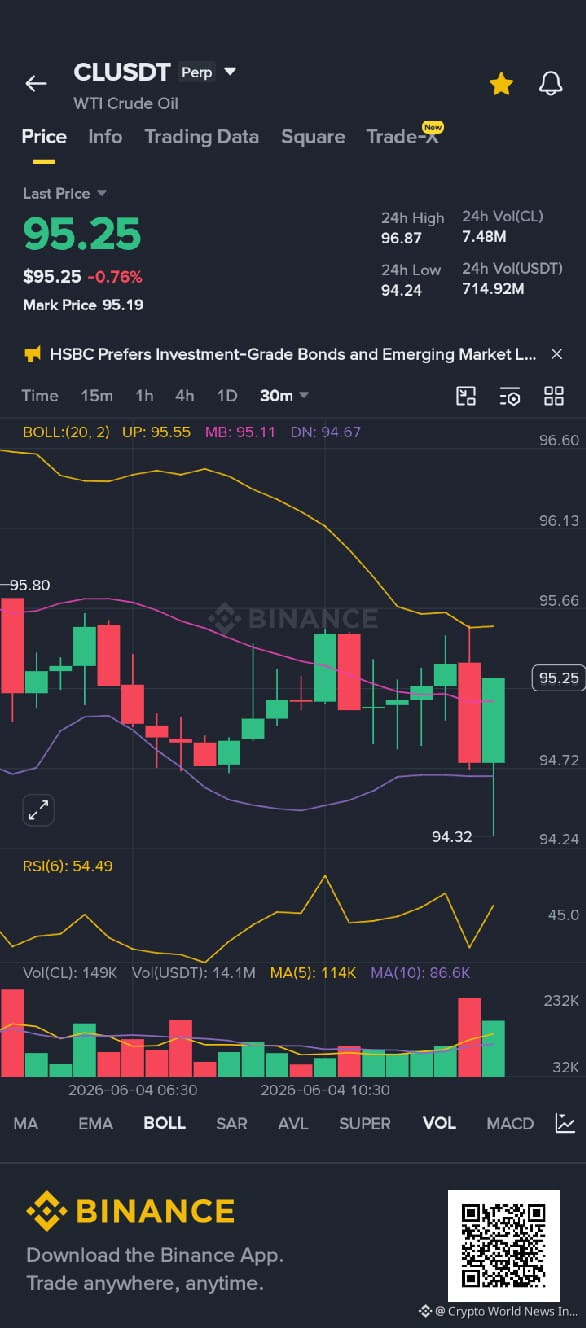Image resolution: width=586 pixels, height=1328 pixels.
Task: Toggle the BOLL indicator
Action: pos(165,1123)
